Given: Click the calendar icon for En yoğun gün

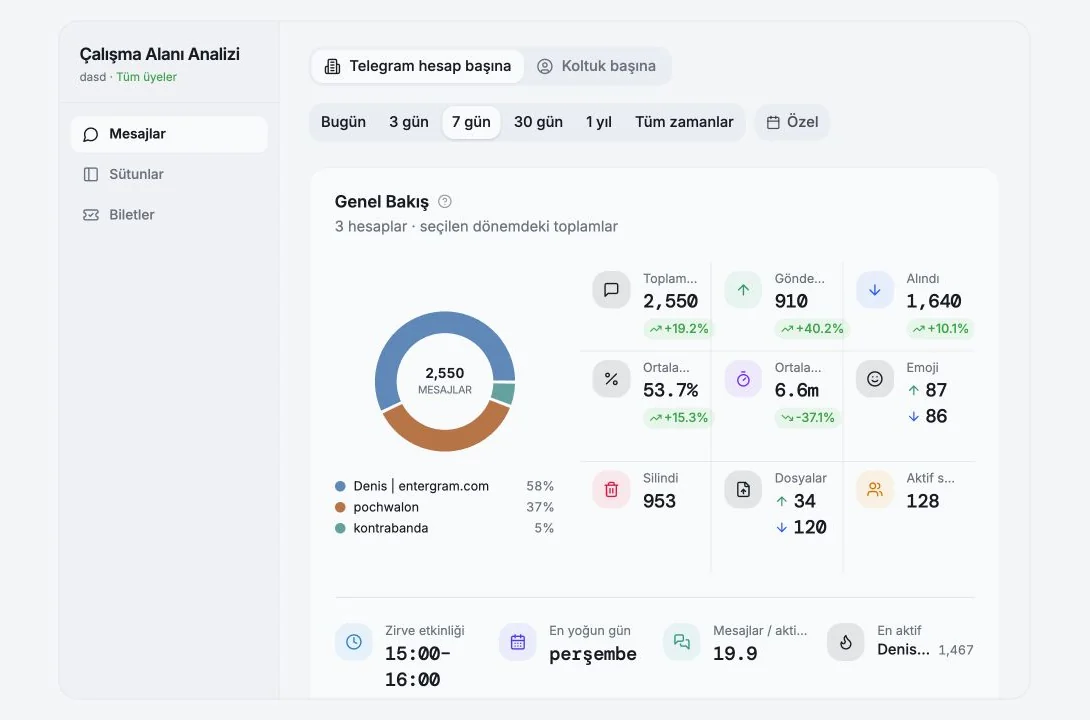Looking at the screenshot, I should coord(518,641).
